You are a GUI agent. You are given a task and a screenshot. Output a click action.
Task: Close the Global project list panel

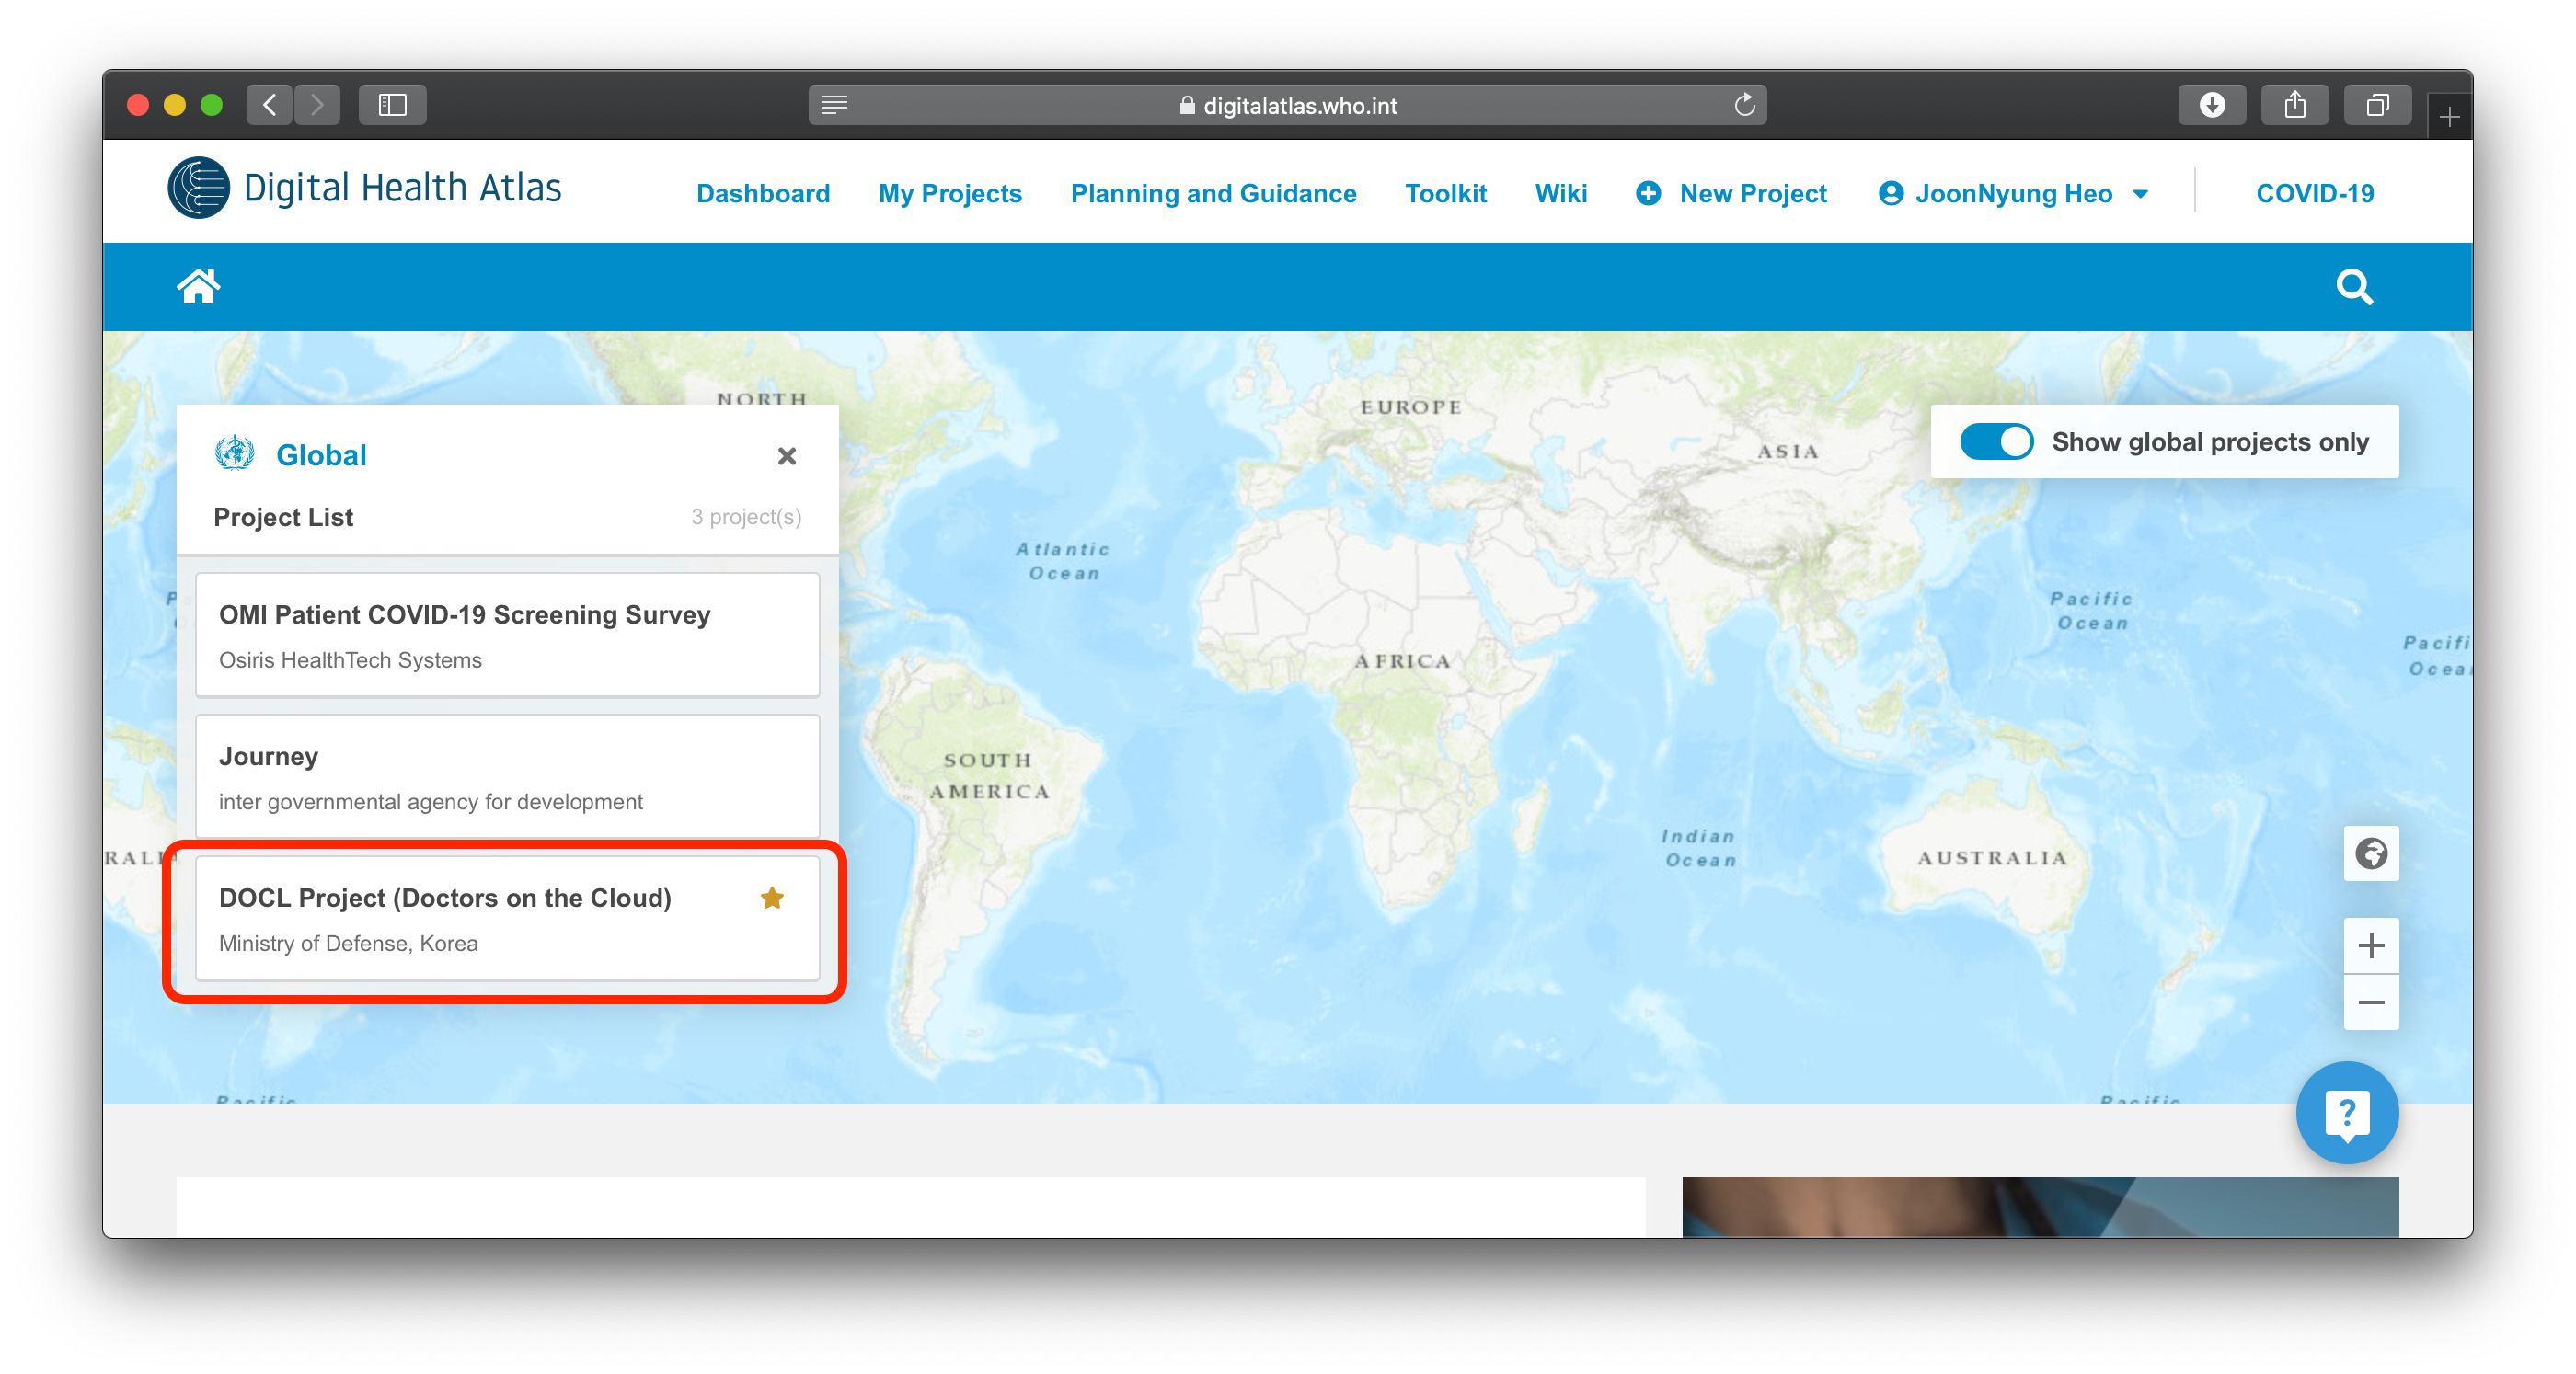787,456
